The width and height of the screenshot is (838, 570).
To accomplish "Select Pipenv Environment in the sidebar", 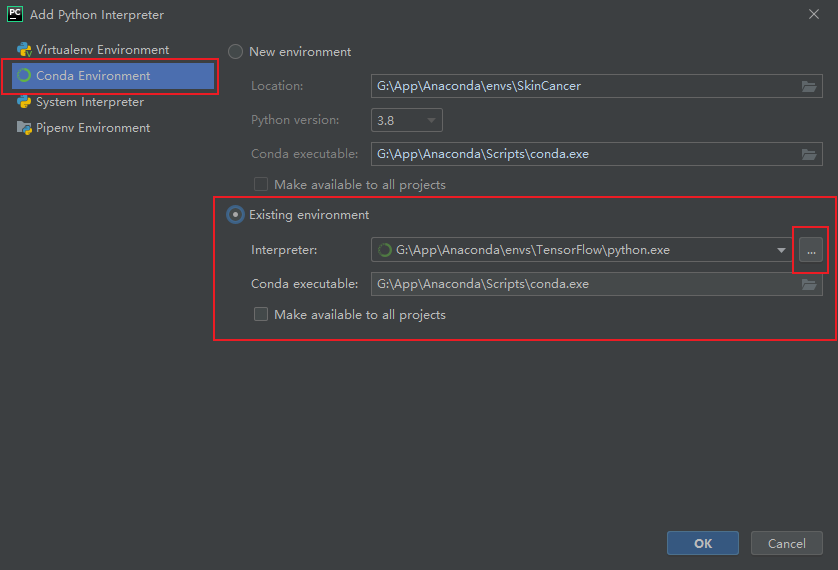I will pyautogui.click(x=92, y=128).
